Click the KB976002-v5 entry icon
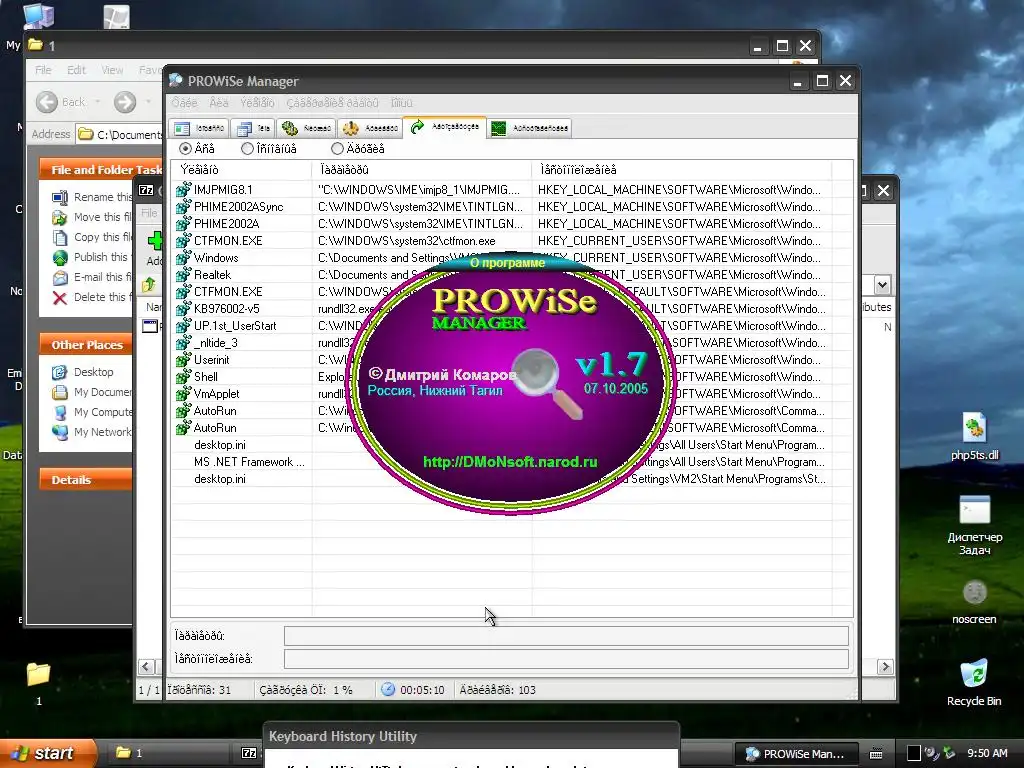1024x768 pixels. click(183, 309)
